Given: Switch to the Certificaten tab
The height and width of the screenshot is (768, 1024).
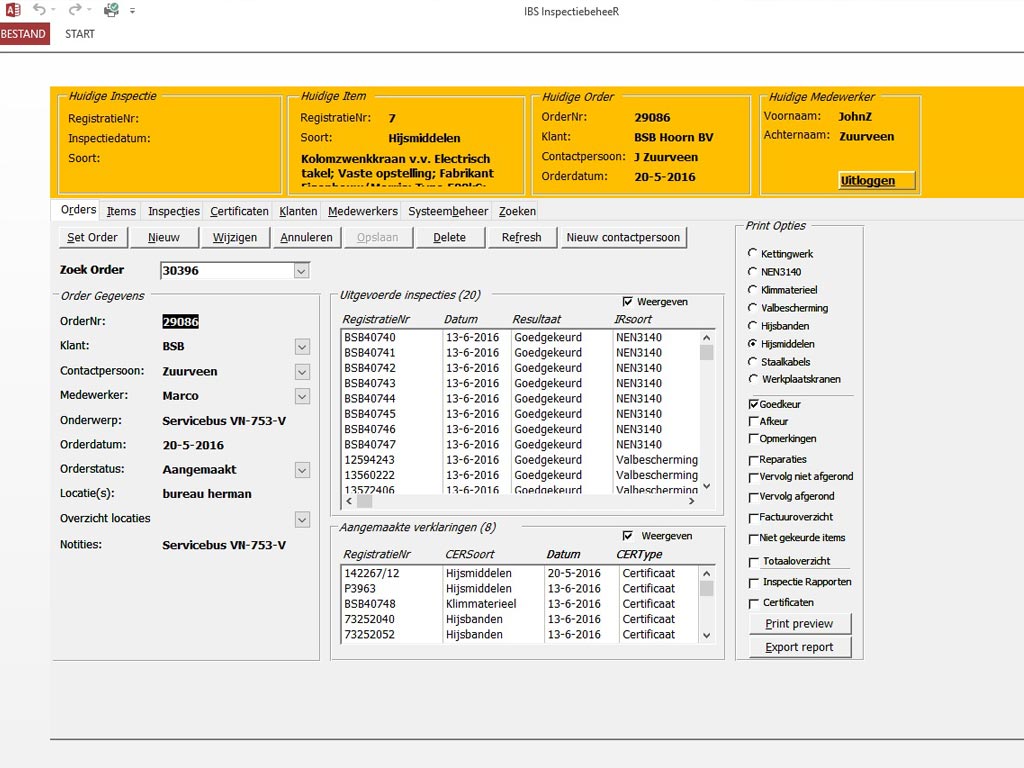Looking at the screenshot, I should click(239, 211).
